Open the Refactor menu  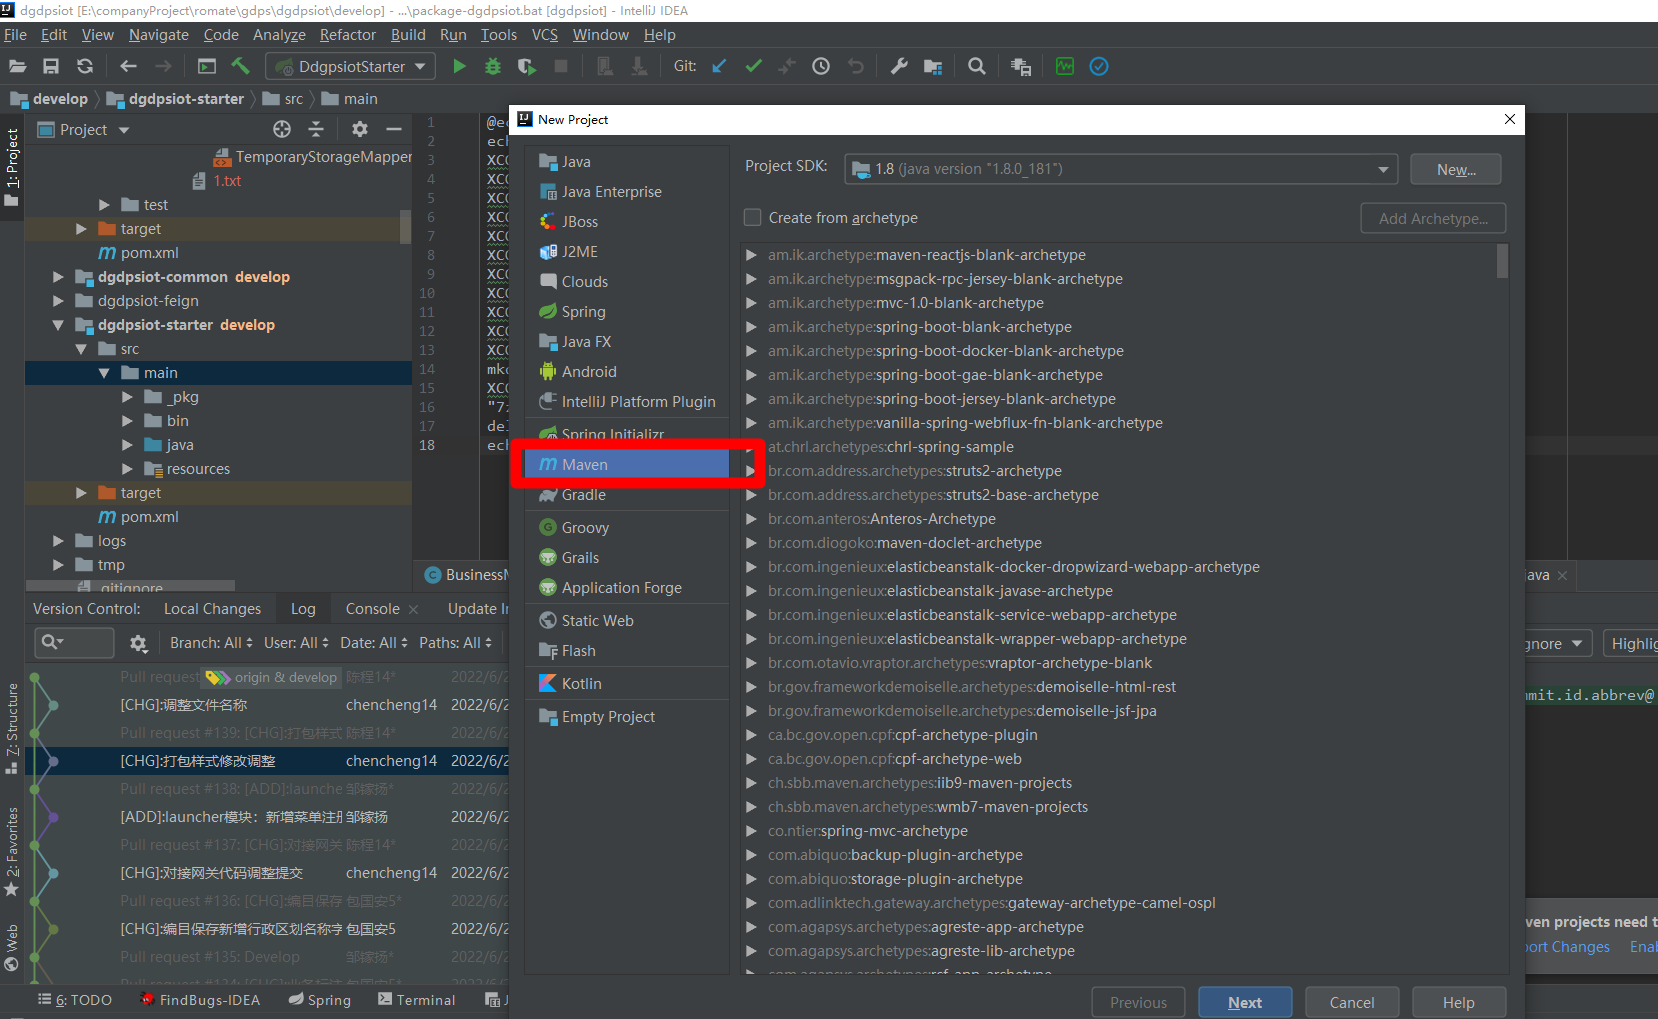(x=348, y=35)
